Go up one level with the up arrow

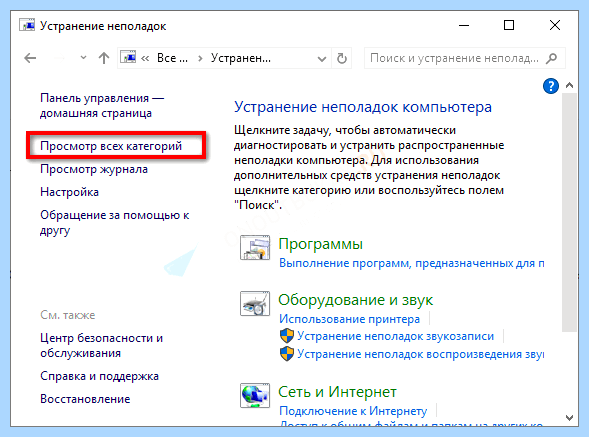(104, 58)
